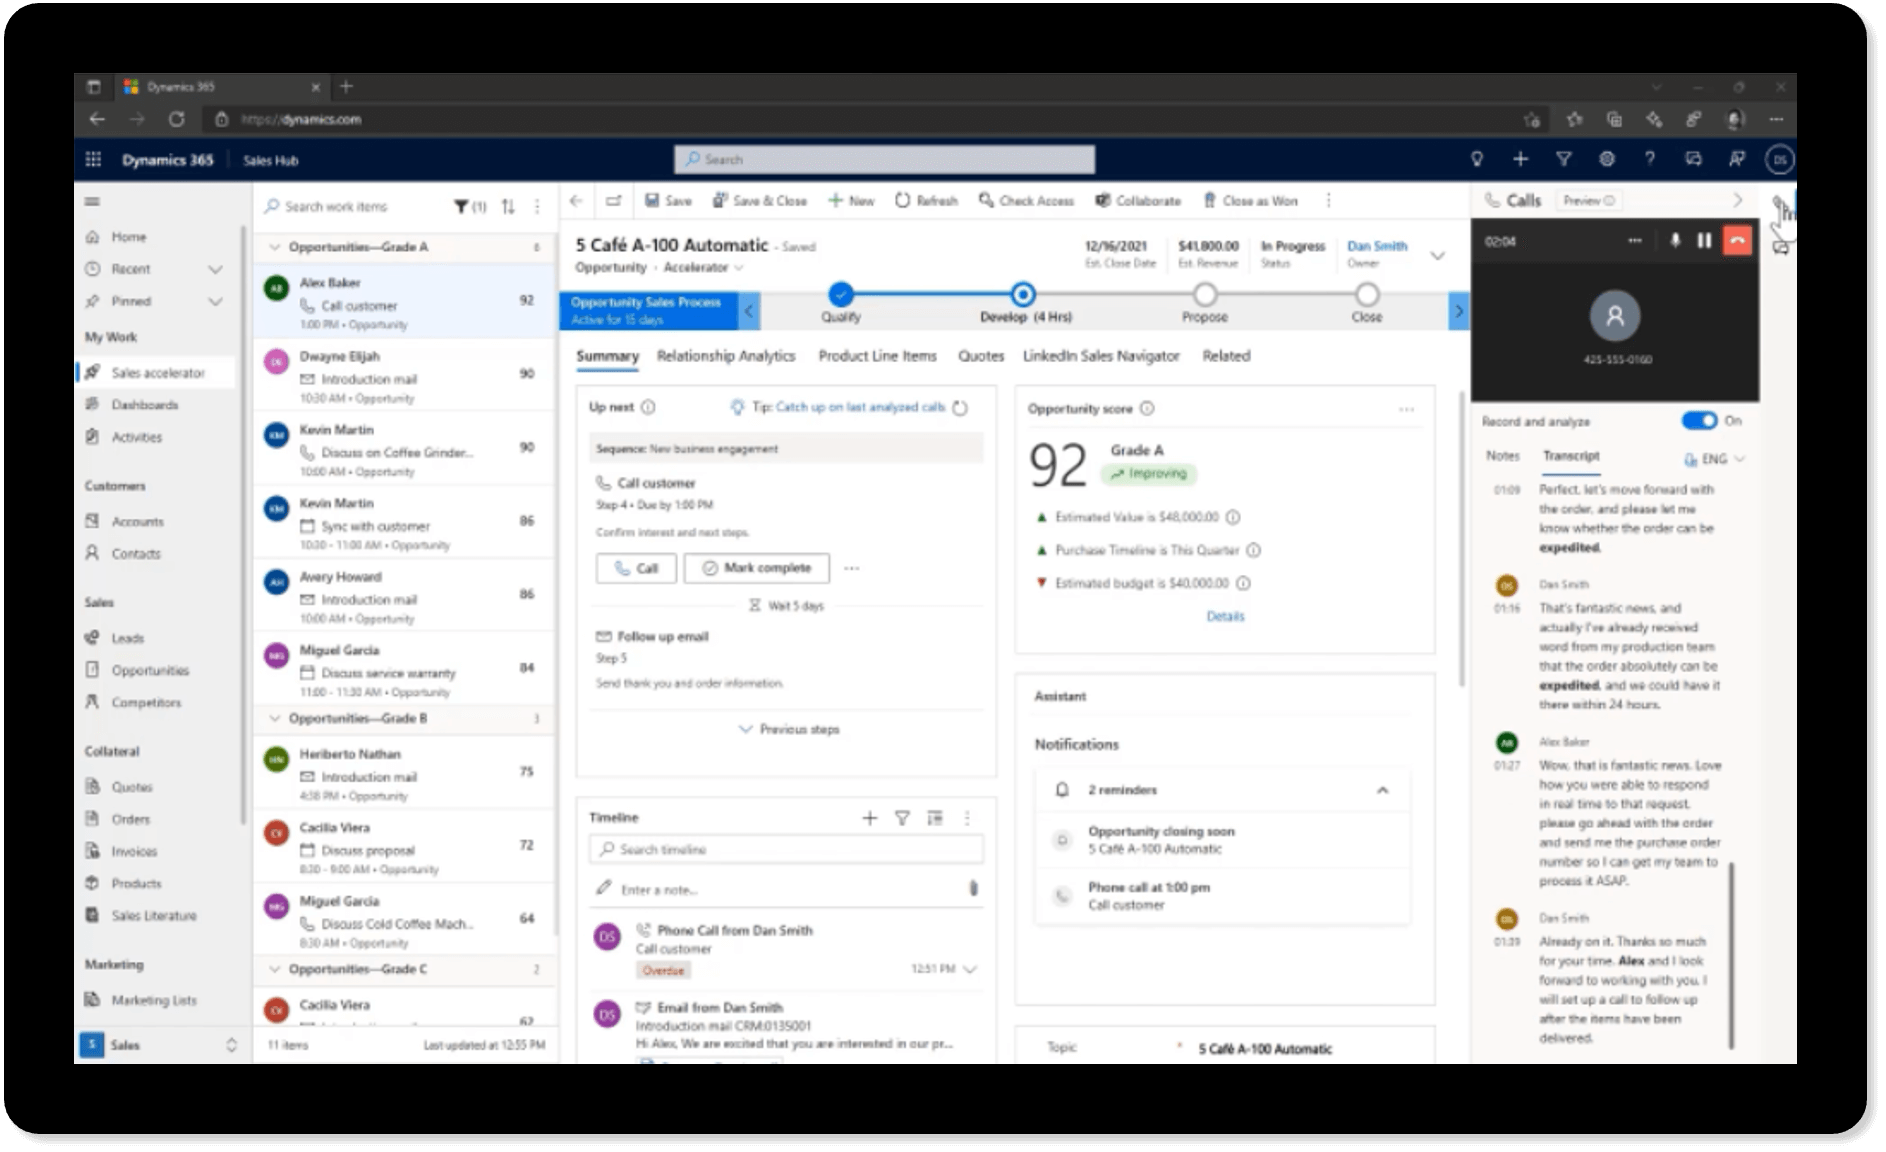Click the Settings gear in header

(1606, 159)
